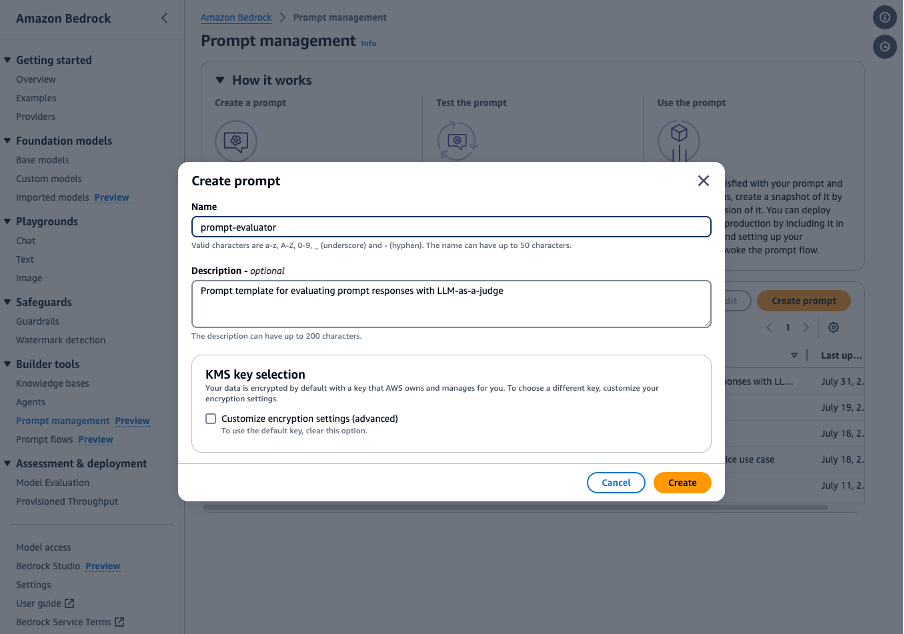Launch the CloudShell hexagon icon
Image resolution: width=904 pixels, height=634 pixels.
pos(884,46)
